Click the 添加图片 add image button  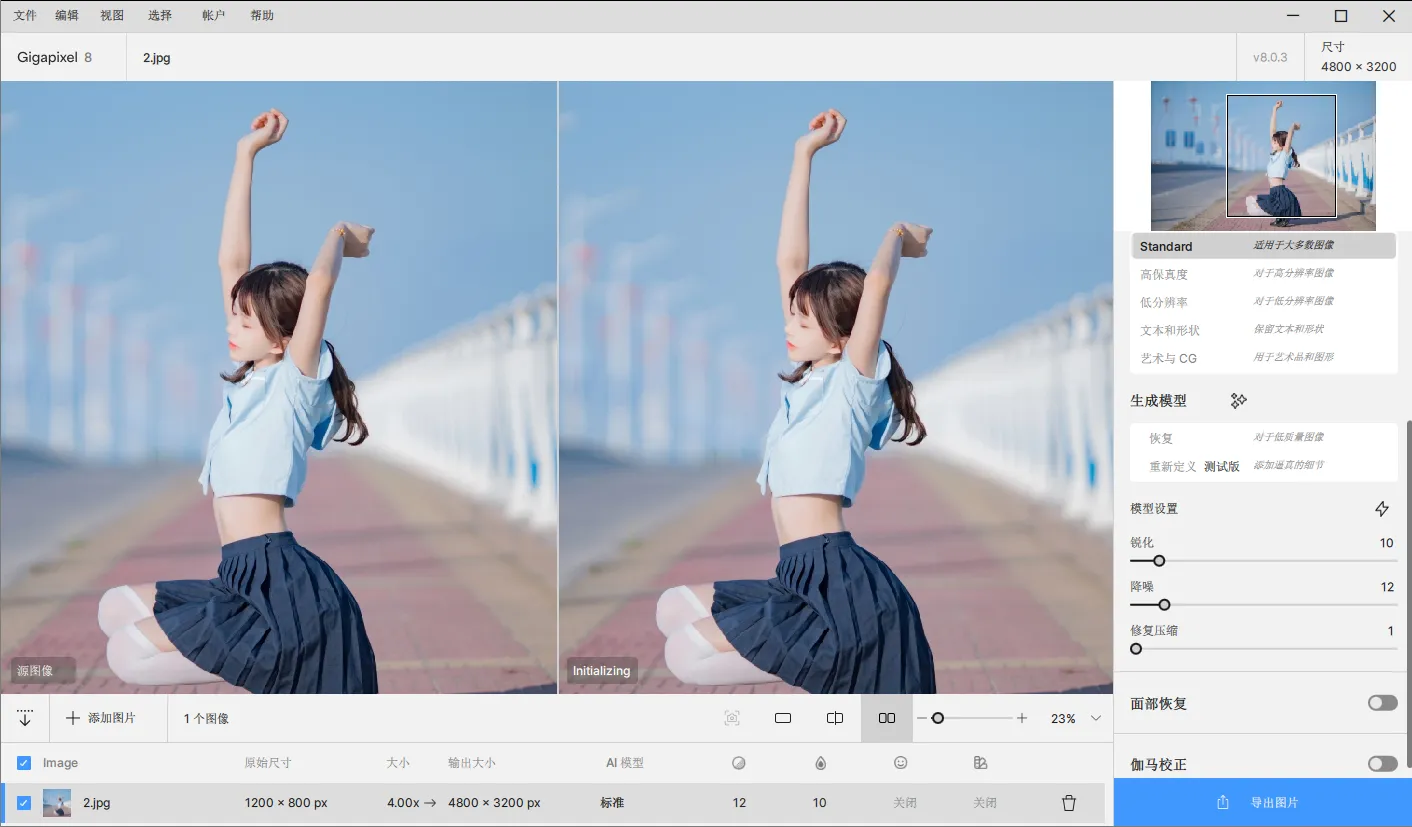(101, 718)
